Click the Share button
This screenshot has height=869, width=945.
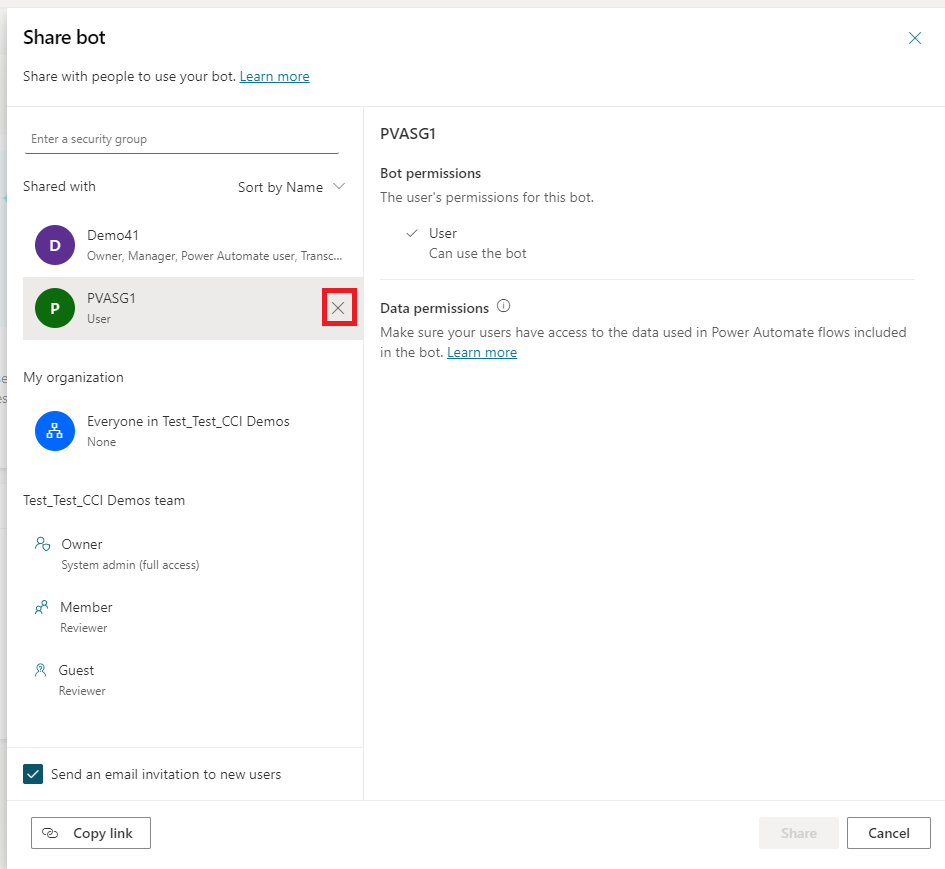click(799, 833)
